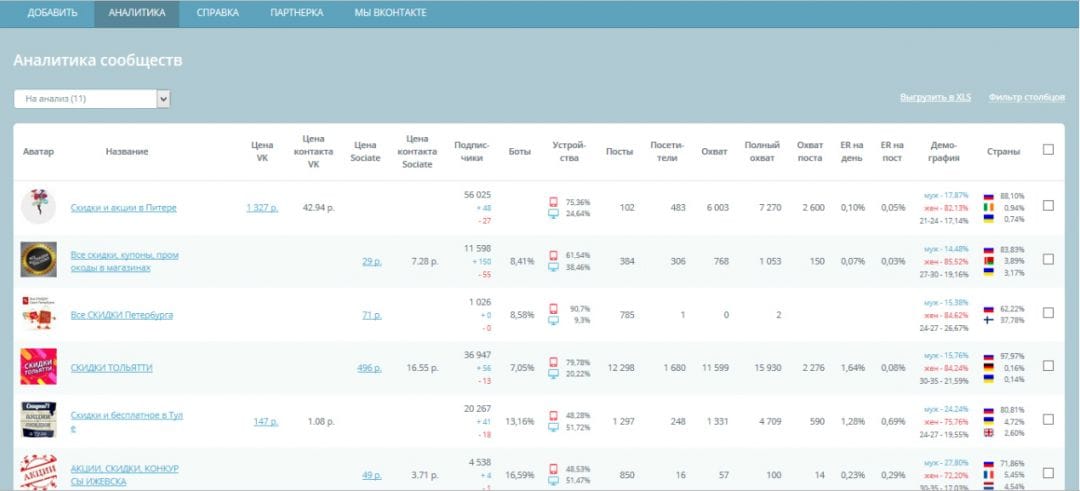Click the mobile device icon showing 90,7%
This screenshot has width=1080, height=491.
553,309
